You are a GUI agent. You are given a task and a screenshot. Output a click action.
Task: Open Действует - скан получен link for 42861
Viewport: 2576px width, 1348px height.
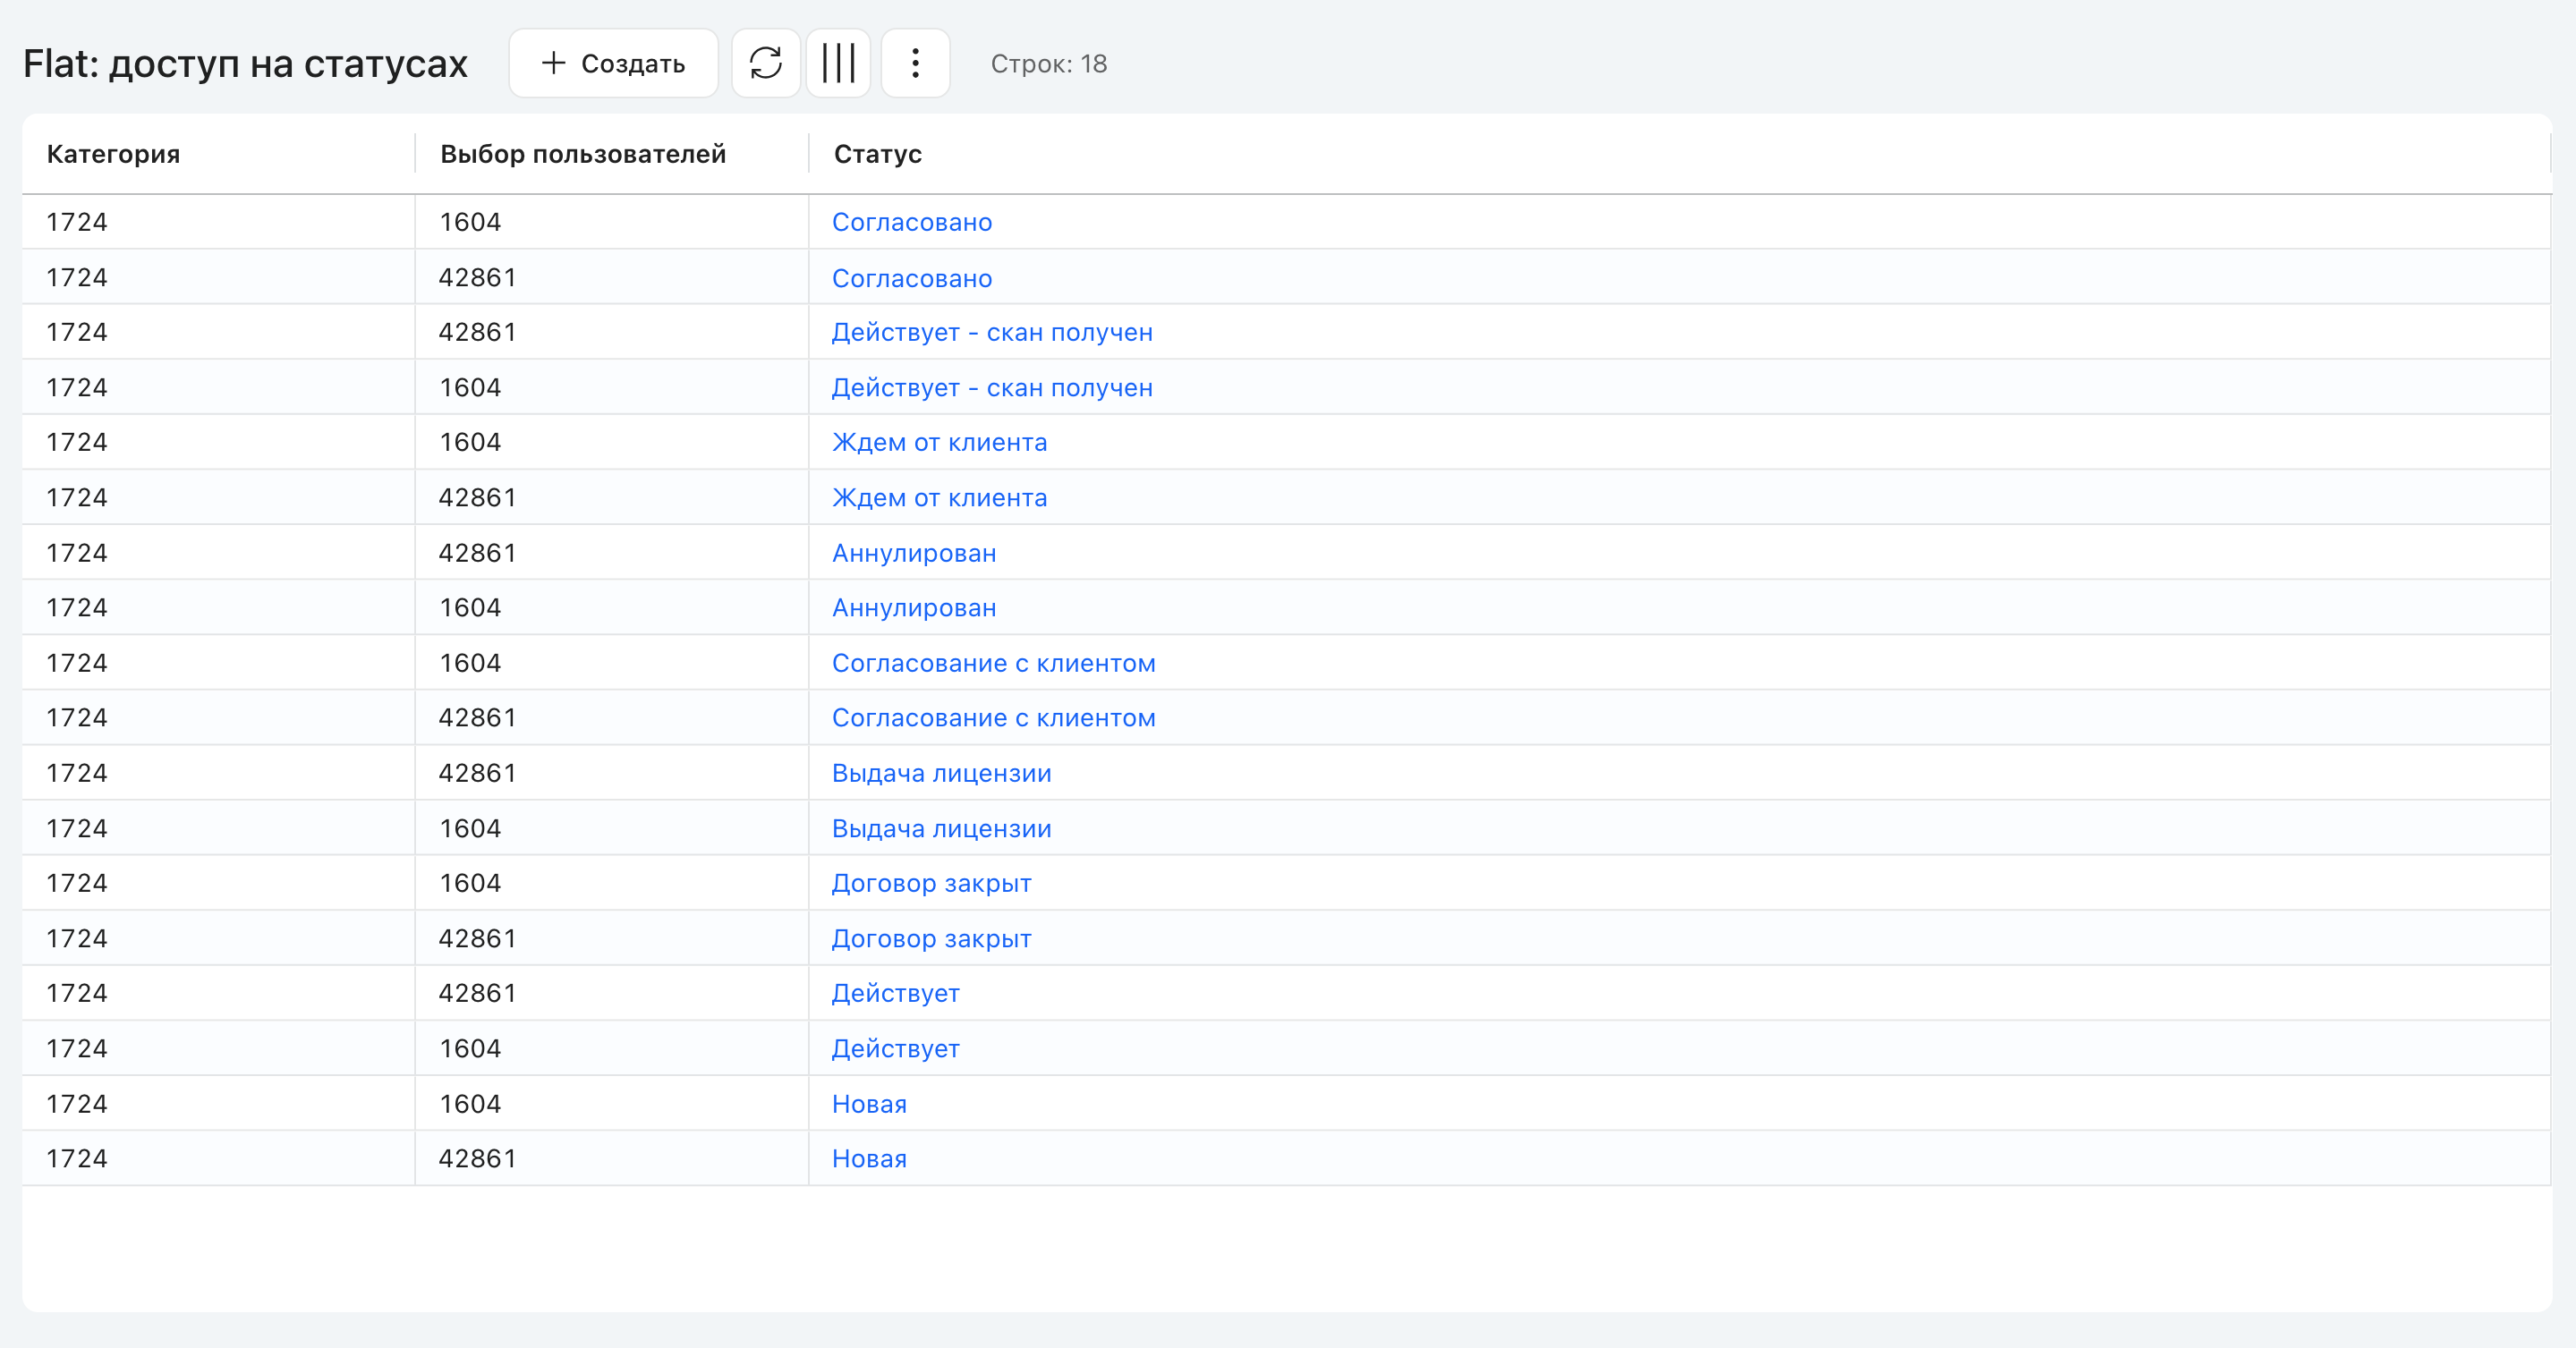(992, 332)
